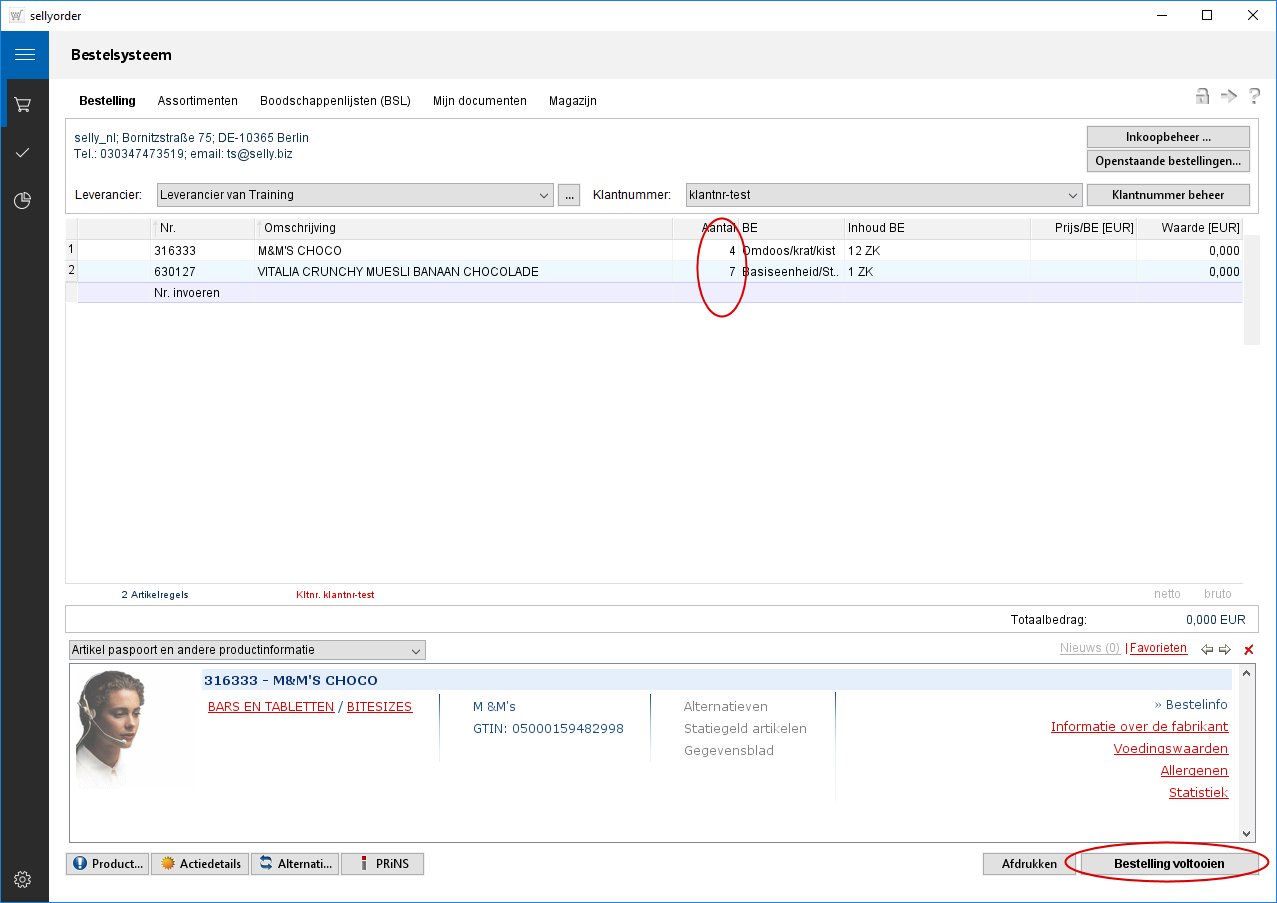Expand the Artikel paspoort information dropdown
This screenshot has width=1277, height=903.
click(416, 651)
